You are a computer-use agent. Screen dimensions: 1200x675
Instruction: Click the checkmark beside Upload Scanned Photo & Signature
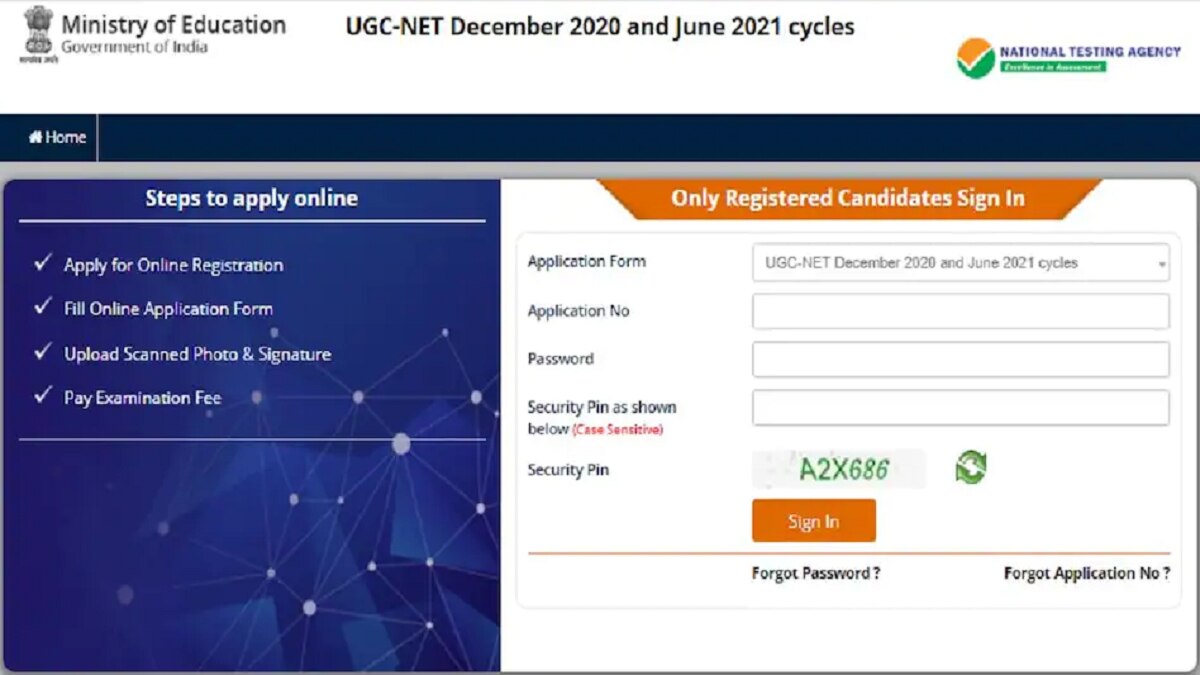41,352
